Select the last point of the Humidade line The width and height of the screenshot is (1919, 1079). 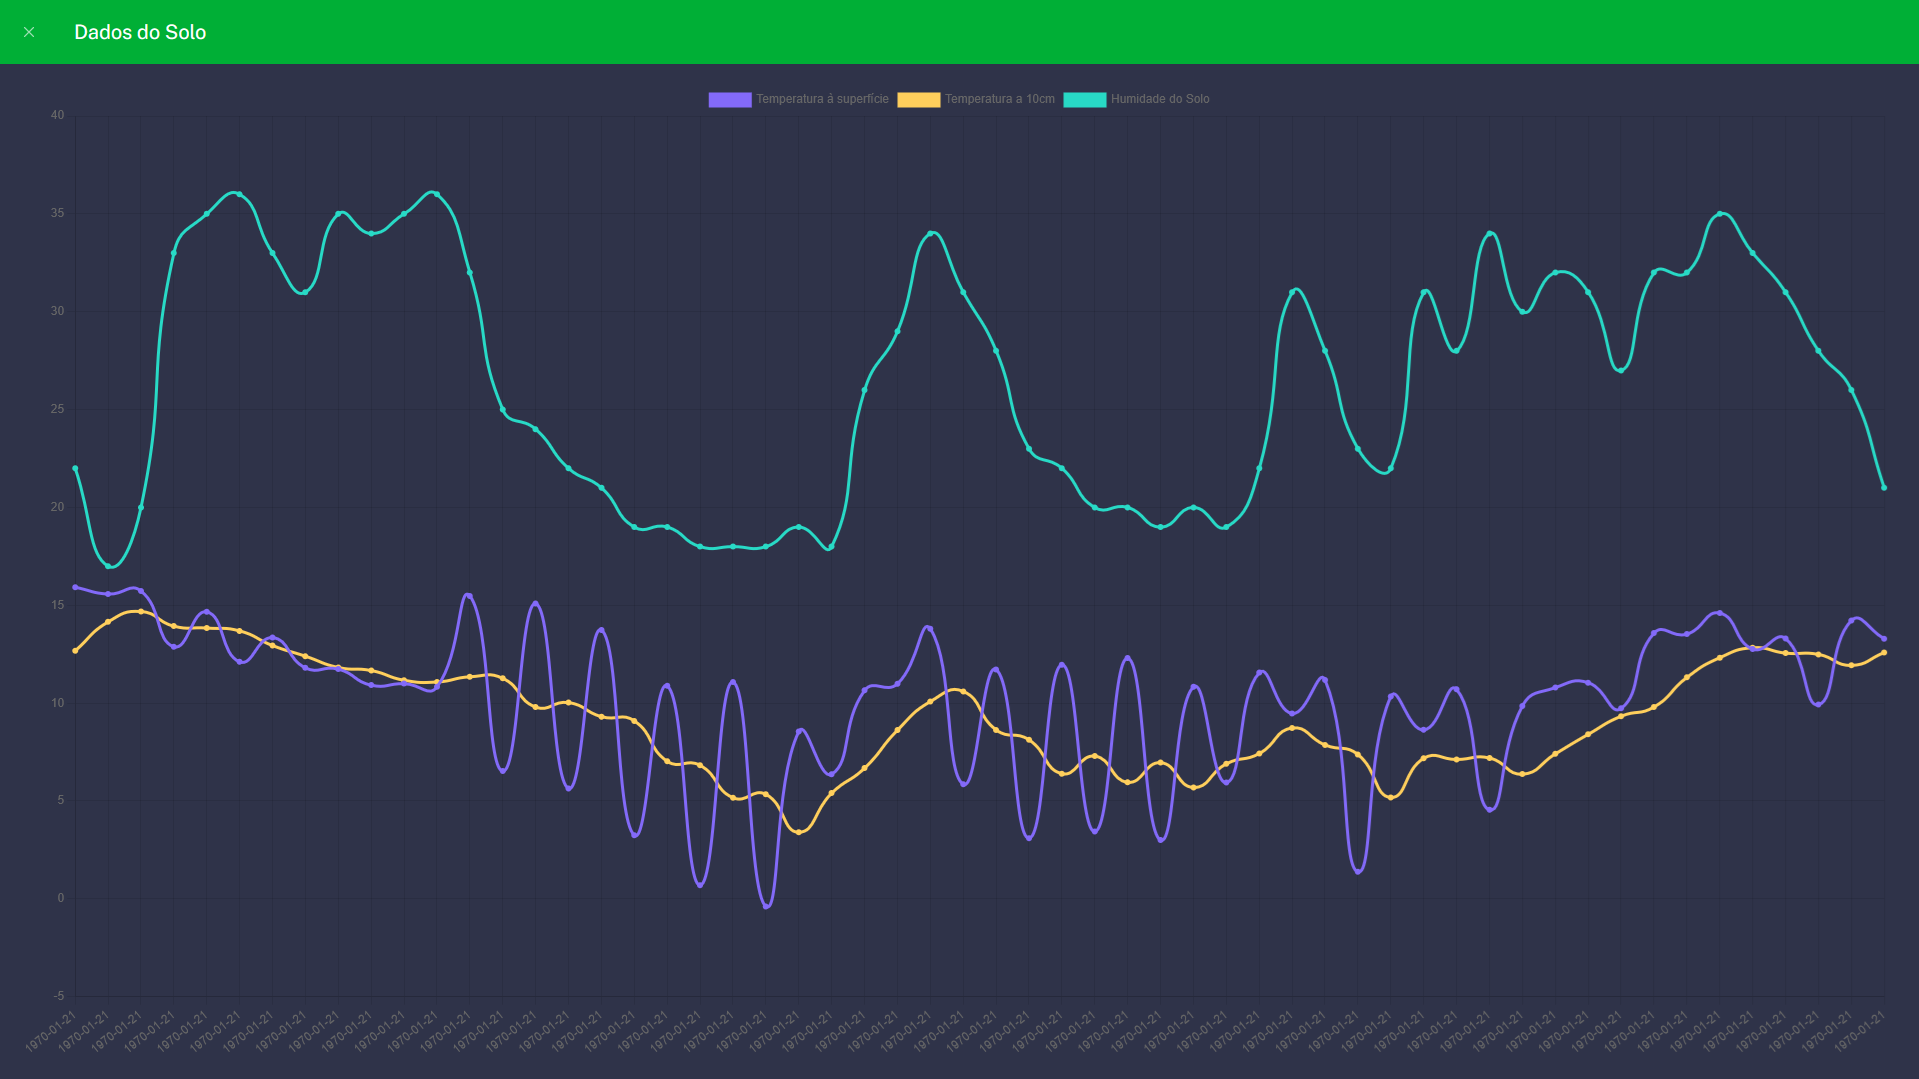pos(1884,488)
